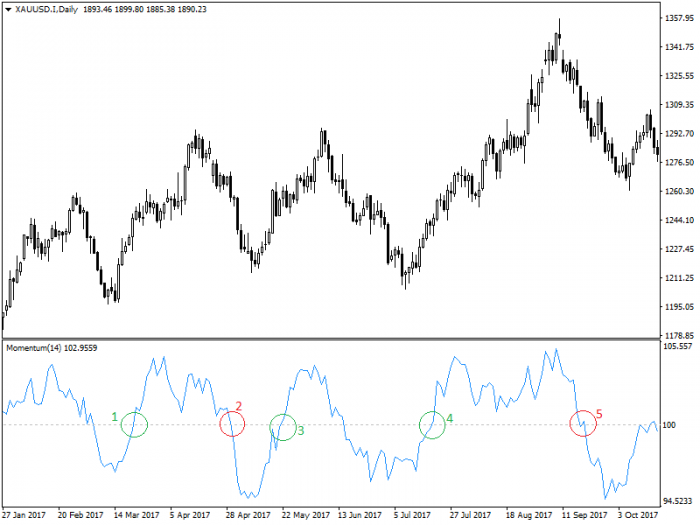Click the 1227.45 price axis label

point(679,249)
